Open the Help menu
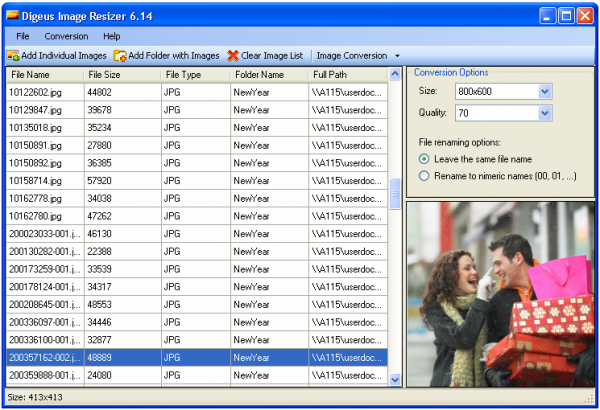 (x=112, y=36)
